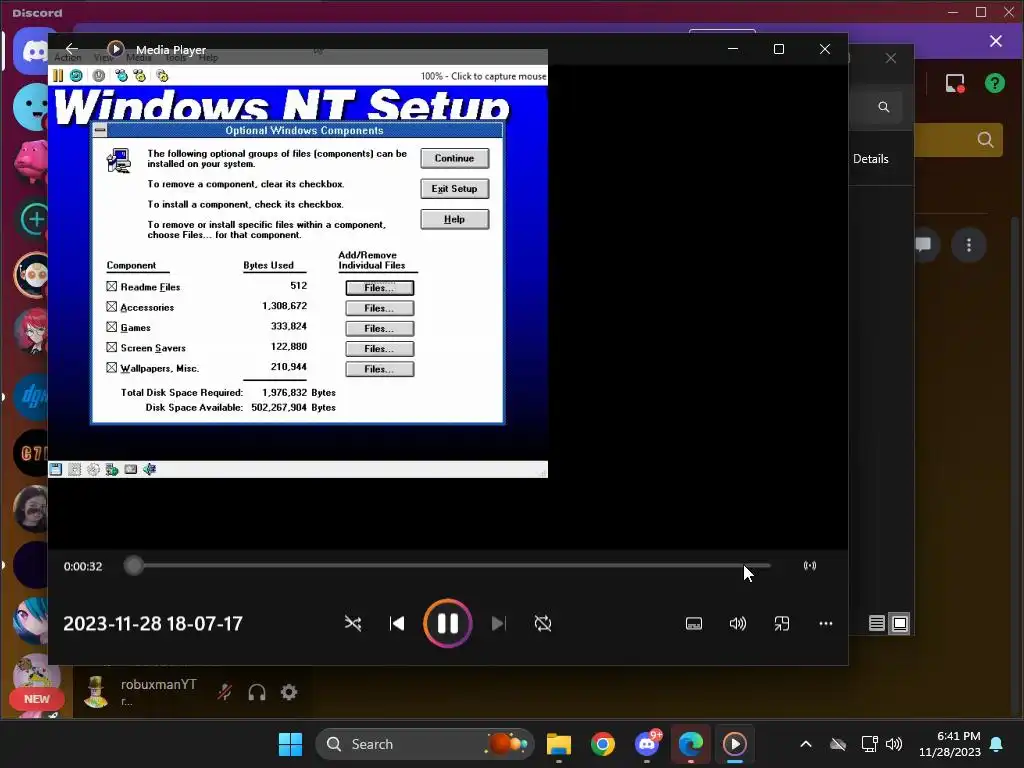Screen dimensions: 1024x768
Task: Click Discord search magnifier in yellow bar
Action: click(985, 140)
